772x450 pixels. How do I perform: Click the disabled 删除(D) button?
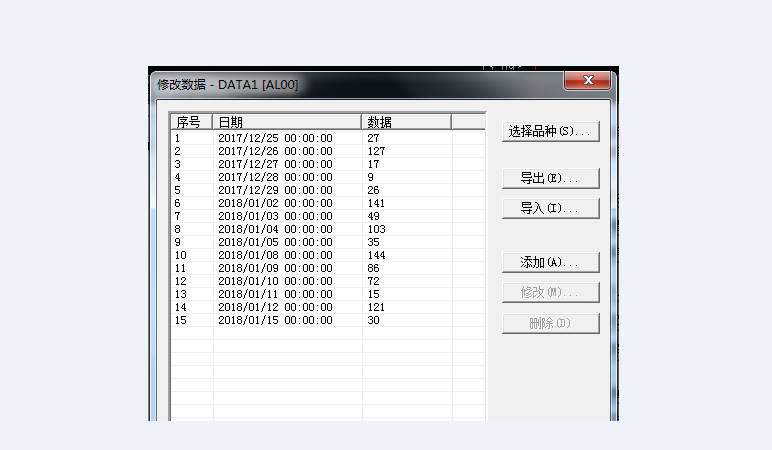pyautogui.click(x=550, y=323)
